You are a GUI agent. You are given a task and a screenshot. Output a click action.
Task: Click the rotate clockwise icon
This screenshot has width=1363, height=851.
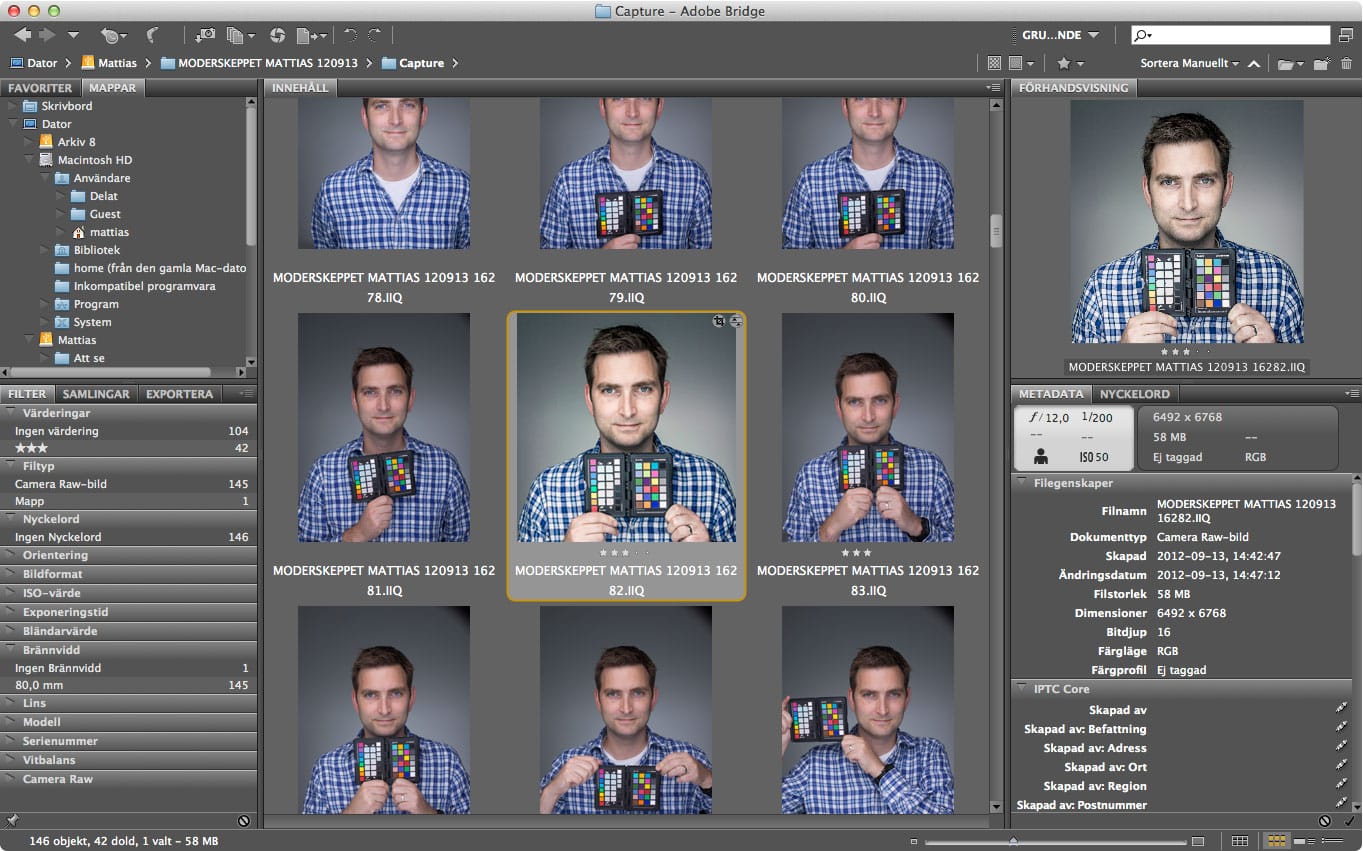click(x=374, y=35)
